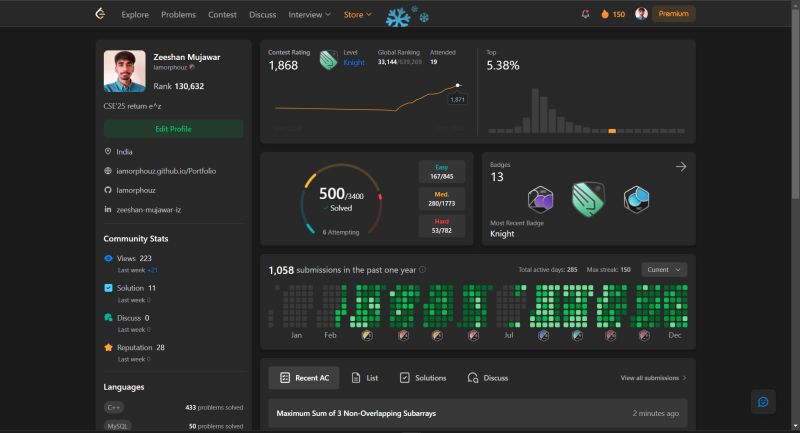
Task: Switch to the List tab
Action: pyautogui.click(x=365, y=378)
